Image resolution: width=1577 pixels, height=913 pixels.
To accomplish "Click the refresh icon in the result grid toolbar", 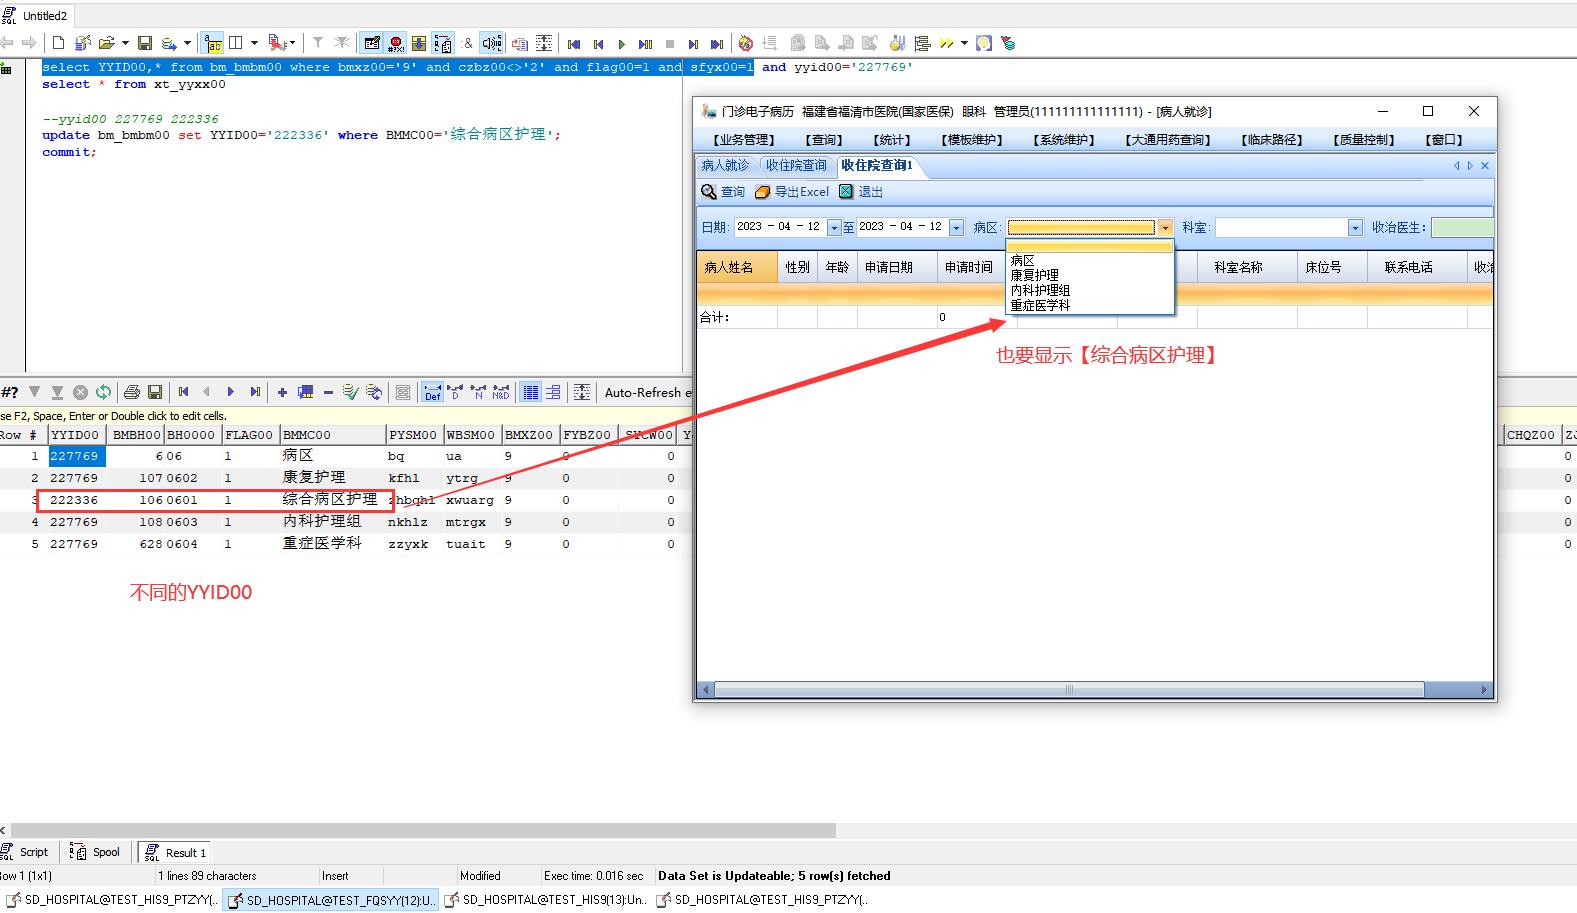I will click(x=104, y=392).
